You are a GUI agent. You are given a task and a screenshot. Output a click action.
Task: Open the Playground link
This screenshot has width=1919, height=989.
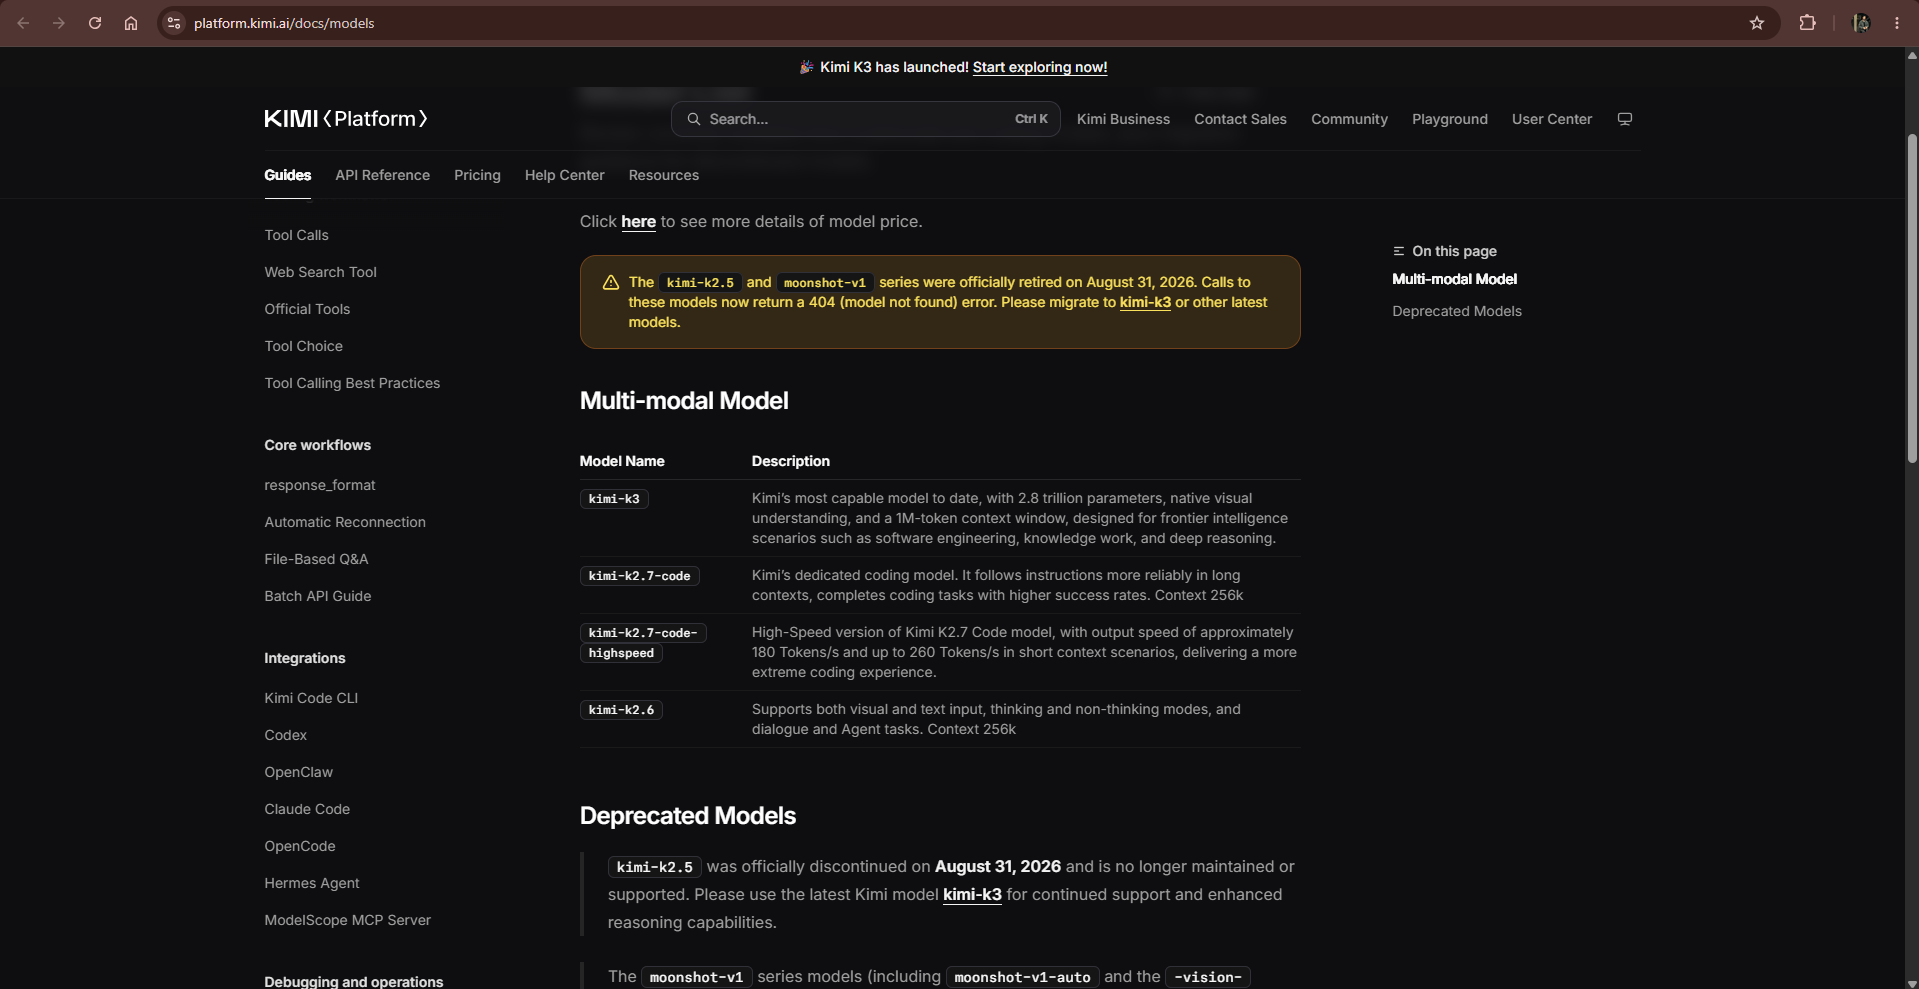[1450, 119]
